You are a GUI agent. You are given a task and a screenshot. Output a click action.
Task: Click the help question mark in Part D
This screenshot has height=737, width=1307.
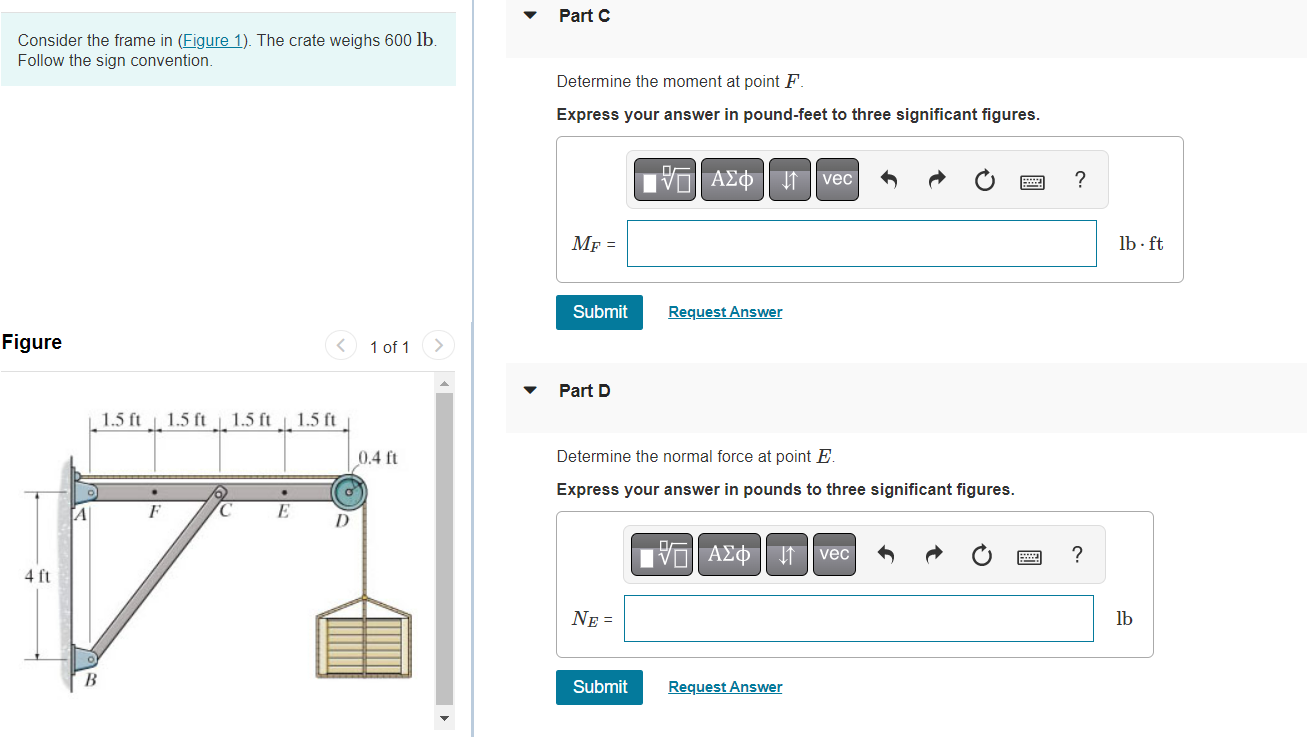pos(1077,554)
